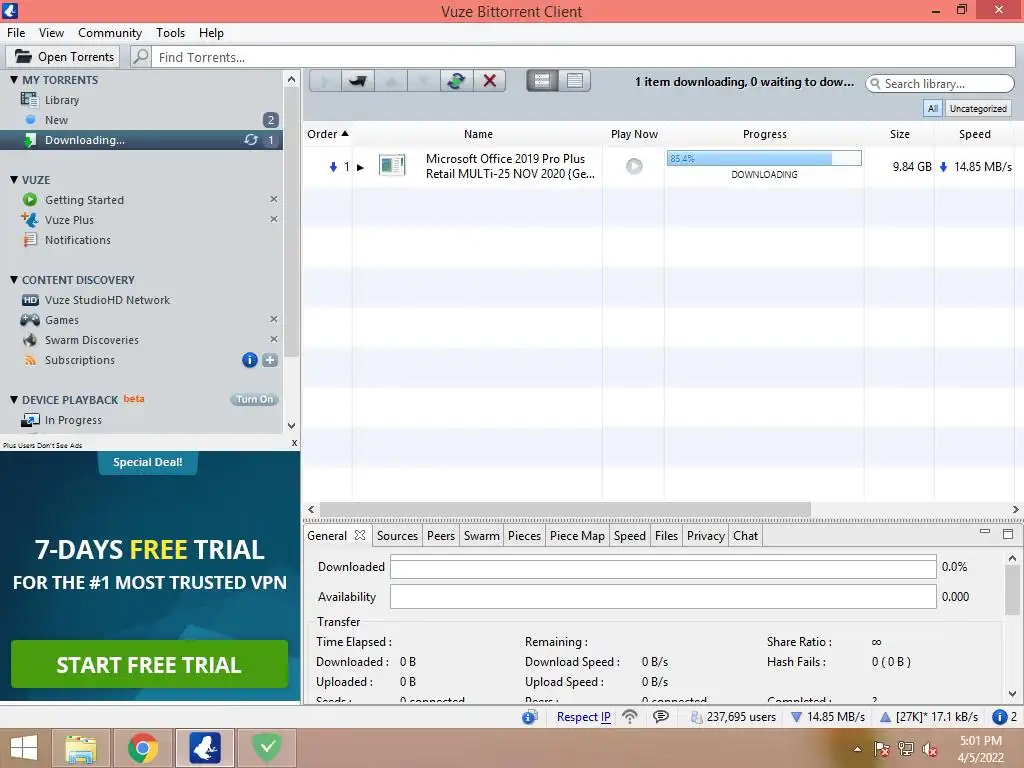Open Vuze StudioHD Network

tap(107, 300)
